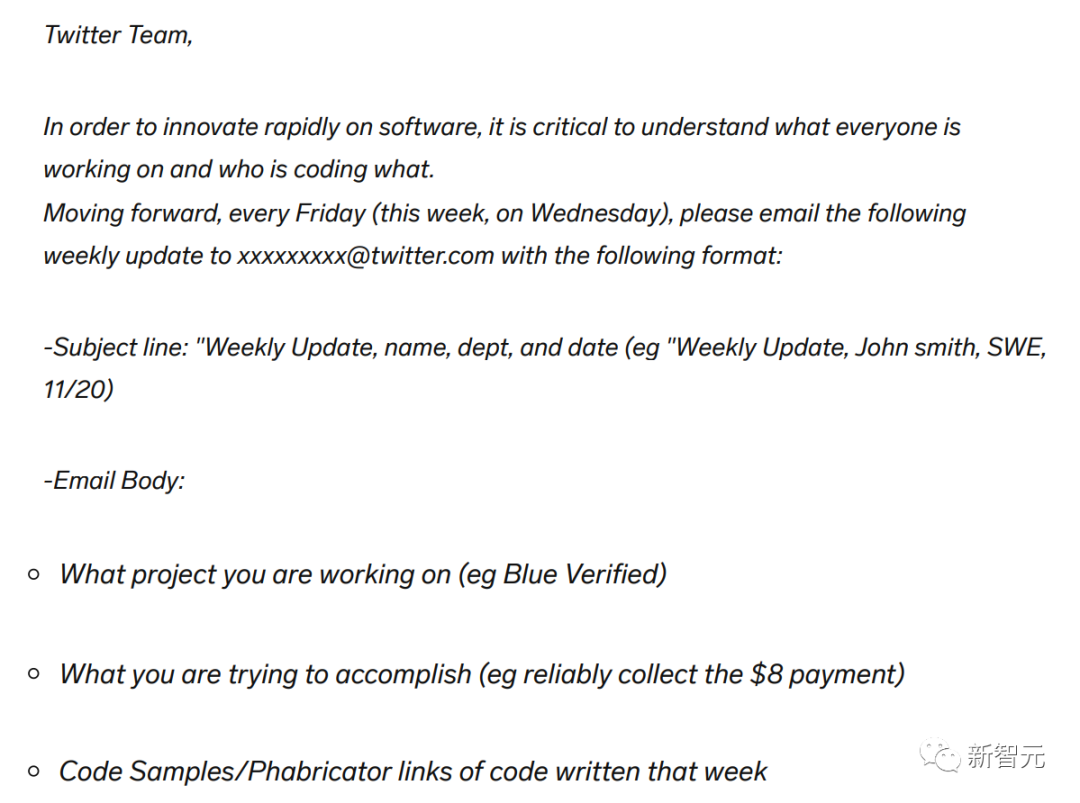Click the bullet next to "Code Samples"
Viewport: 1080px width, 803px height.
(34, 771)
